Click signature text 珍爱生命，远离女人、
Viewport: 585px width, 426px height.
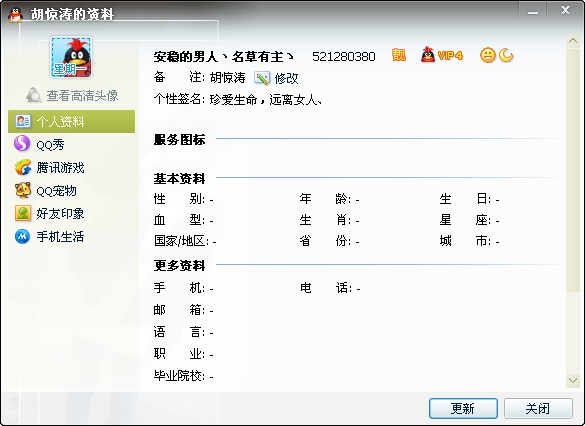[x=266, y=100]
